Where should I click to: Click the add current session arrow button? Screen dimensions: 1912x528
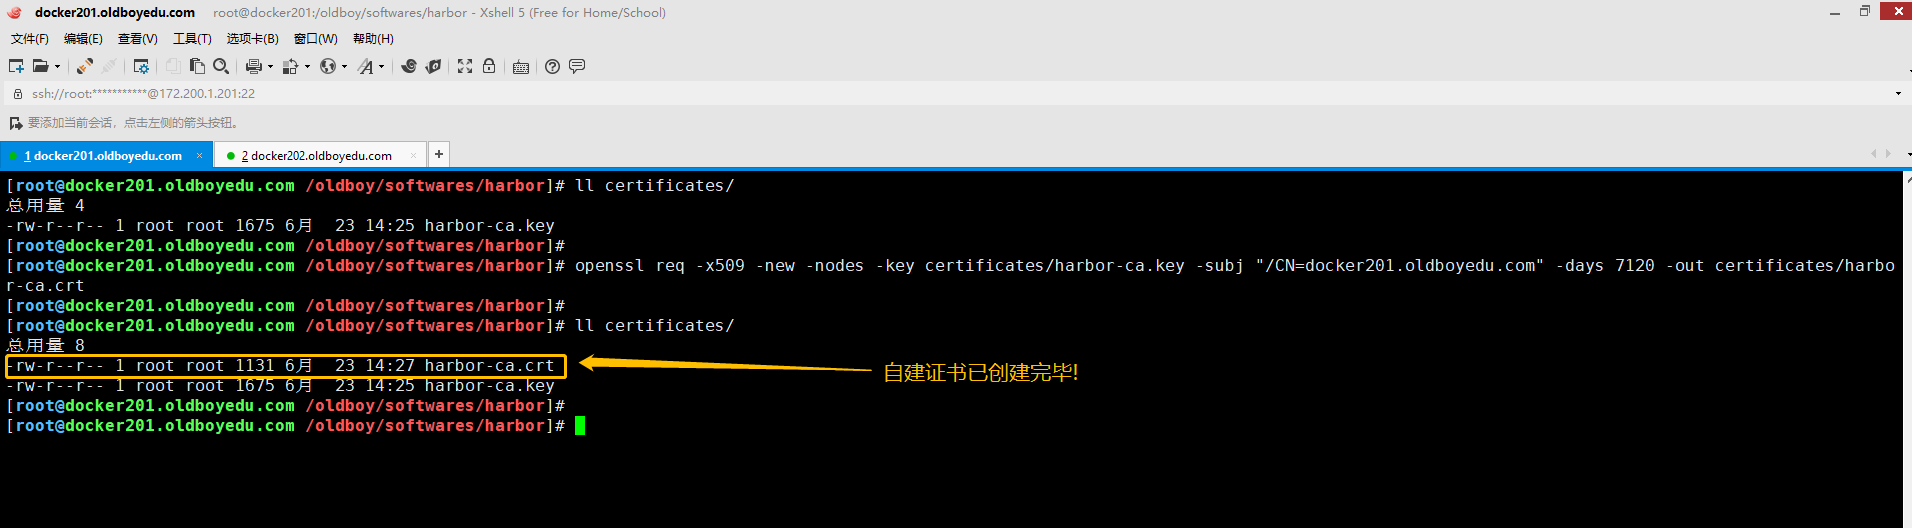[x=15, y=123]
